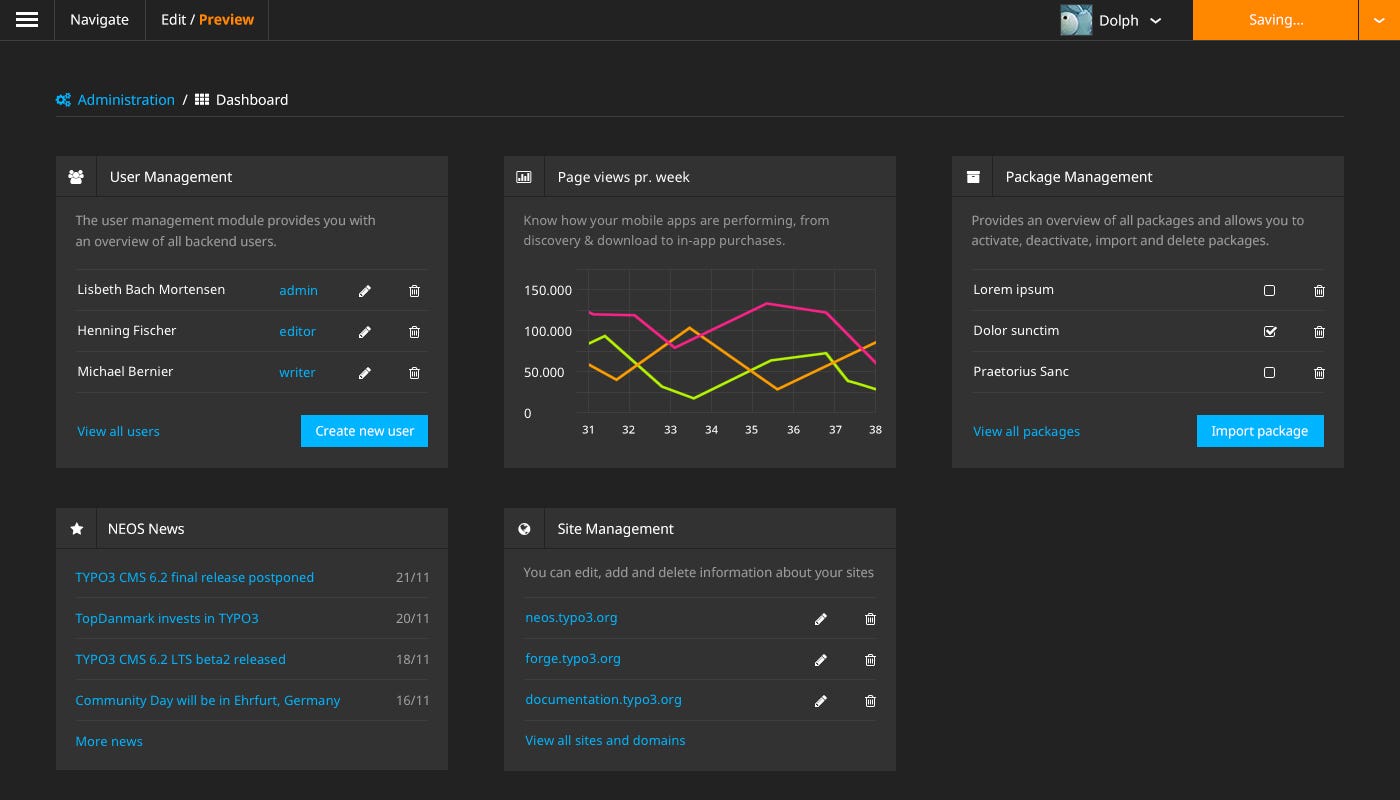Switch to Preview mode
The width and height of the screenshot is (1400, 800).
pos(226,19)
